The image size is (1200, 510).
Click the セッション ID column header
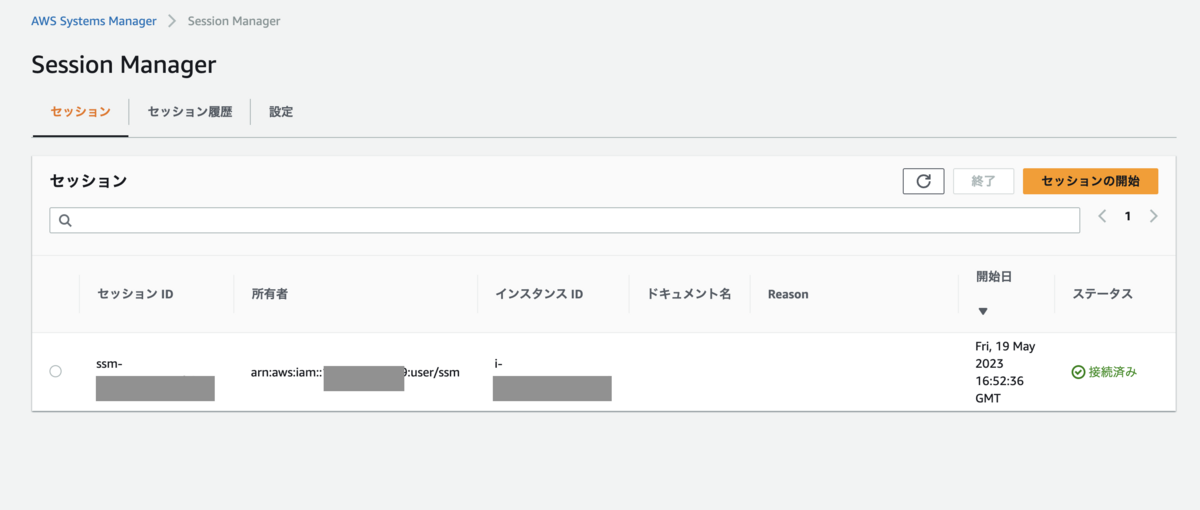135,294
